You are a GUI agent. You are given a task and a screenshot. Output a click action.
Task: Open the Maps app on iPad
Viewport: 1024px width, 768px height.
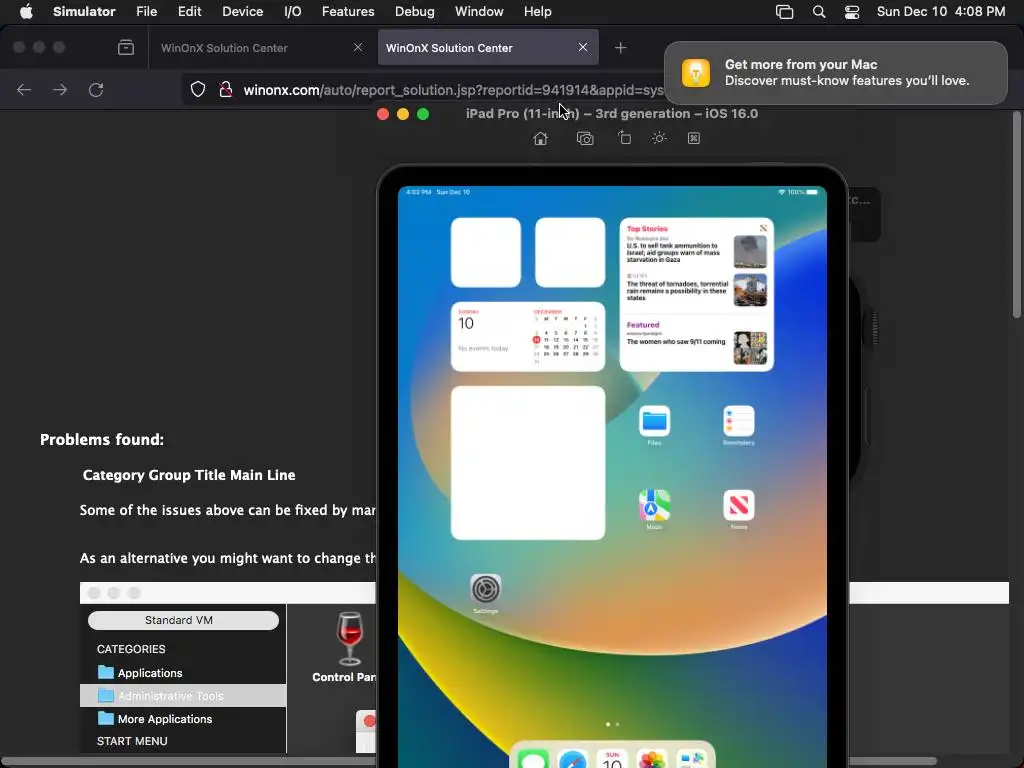click(x=654, y=505)
